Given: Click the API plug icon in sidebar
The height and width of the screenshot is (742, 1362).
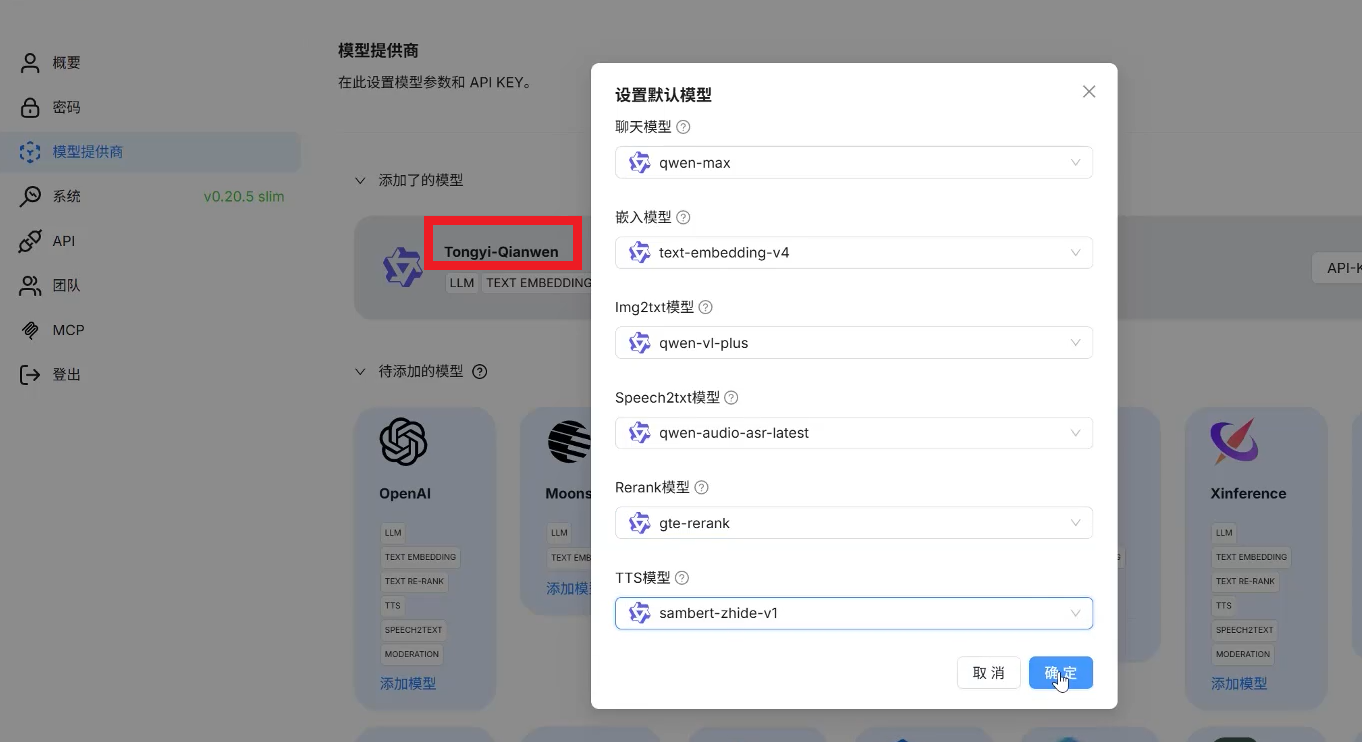Looking at the screenshot, I should click(31, 241).
